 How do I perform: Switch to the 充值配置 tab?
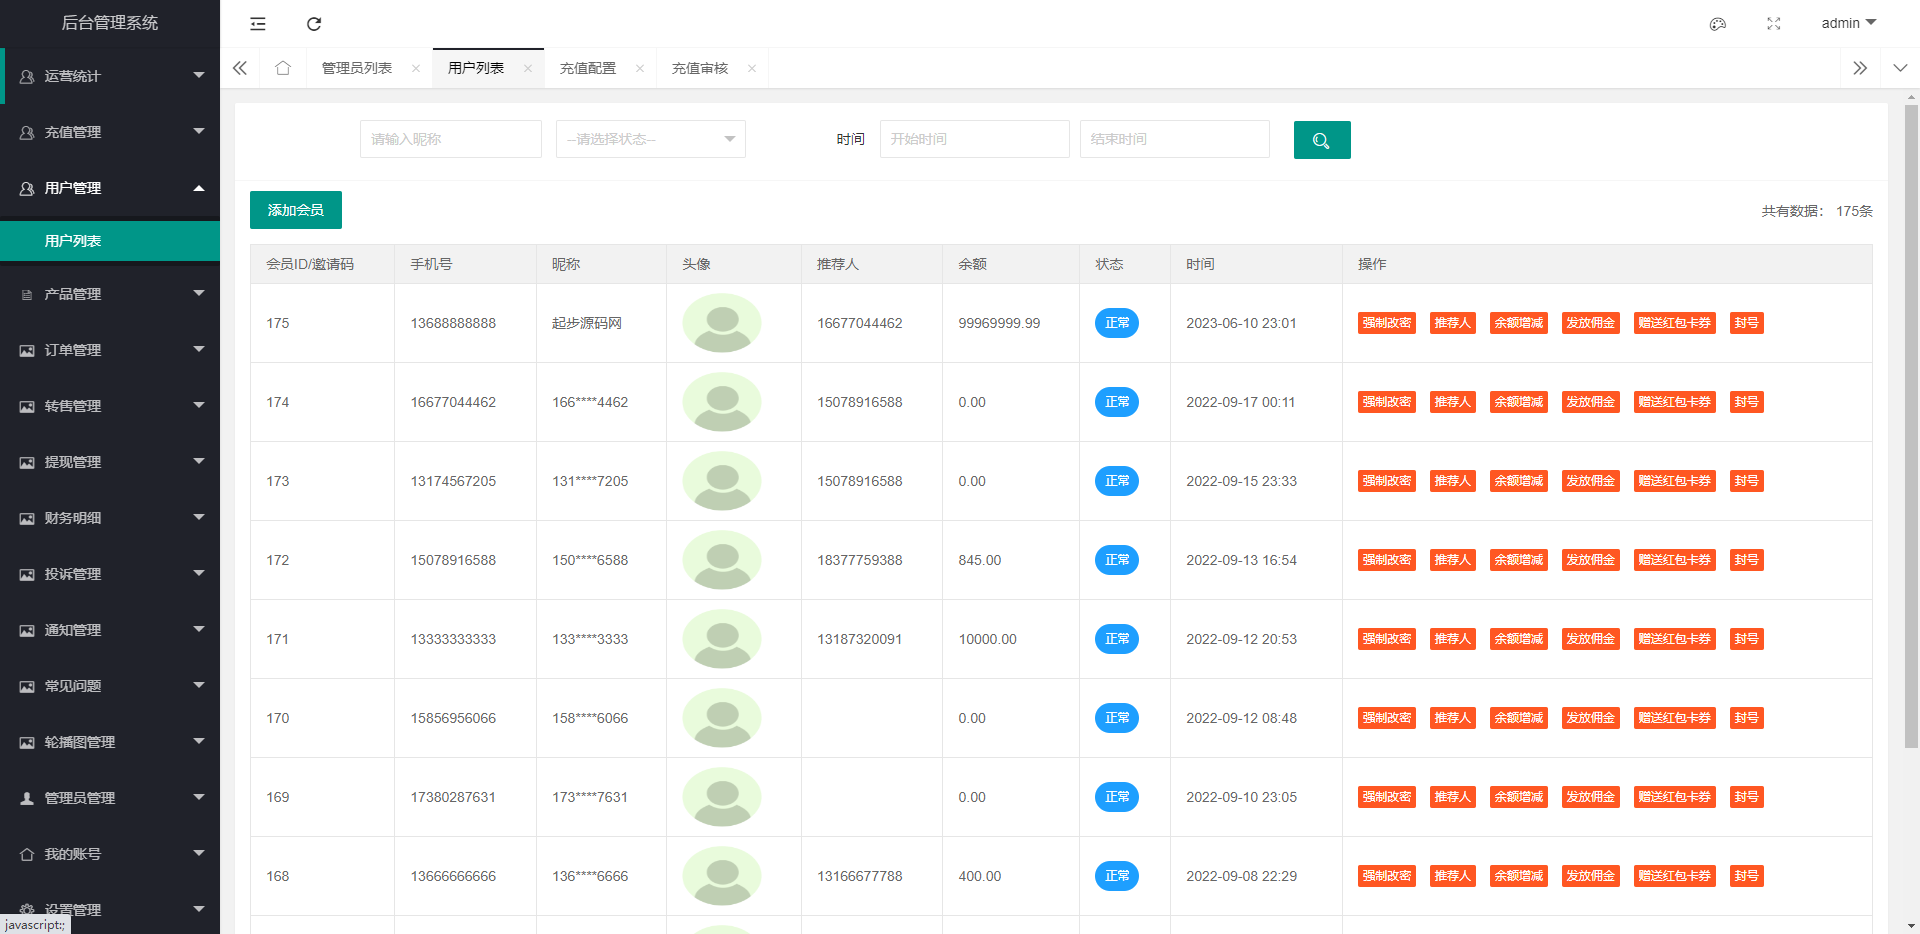tap(588, 68)
